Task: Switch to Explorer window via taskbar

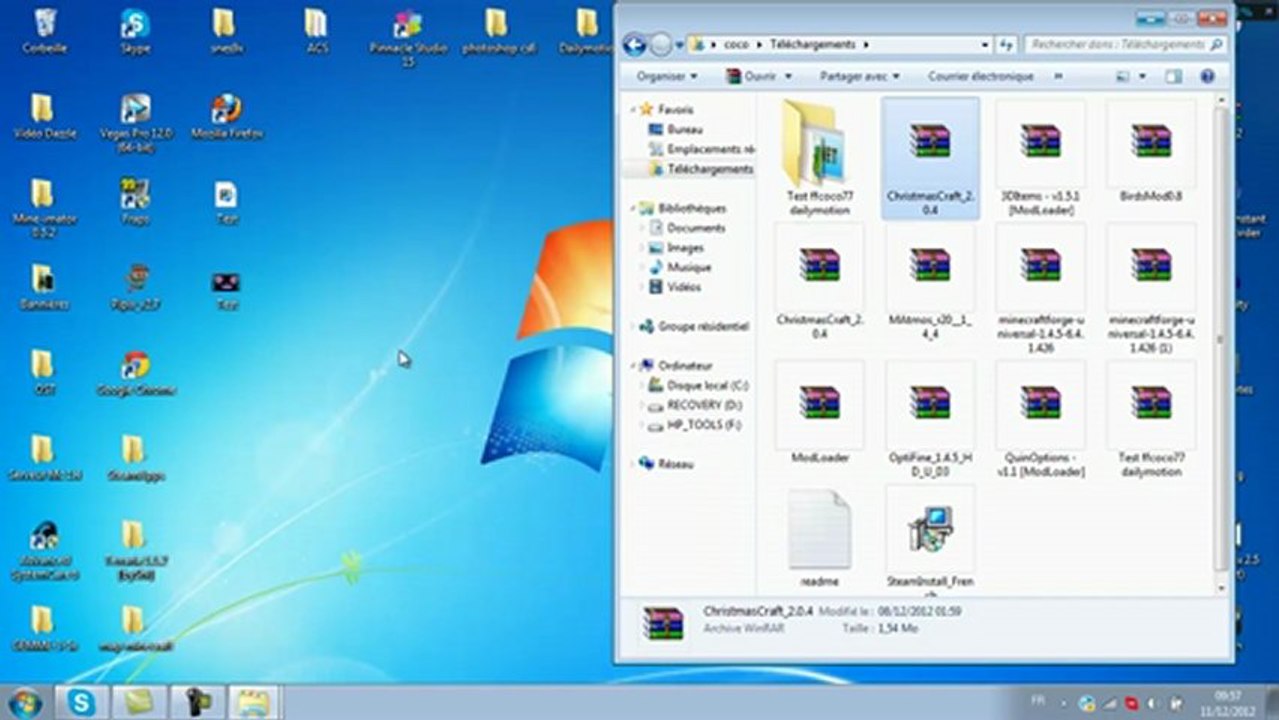Action: (254, 702)
